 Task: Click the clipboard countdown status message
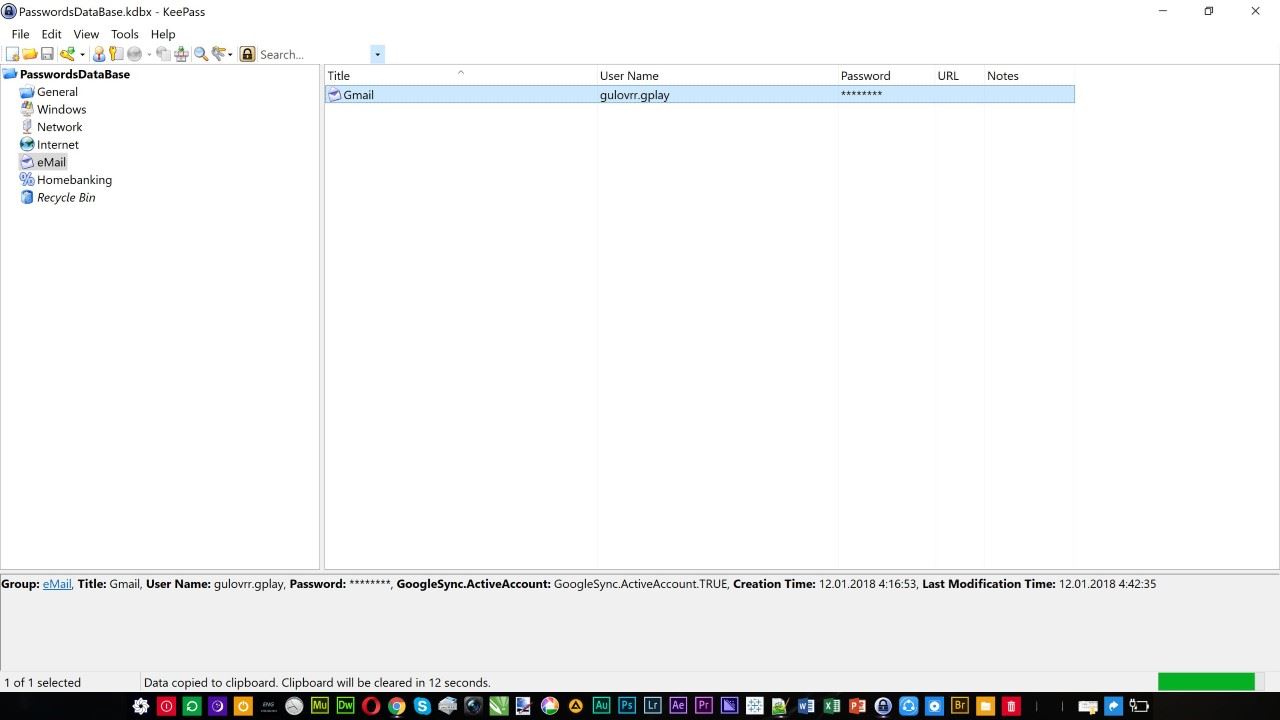pyautogui.click(x=317, y=683)
